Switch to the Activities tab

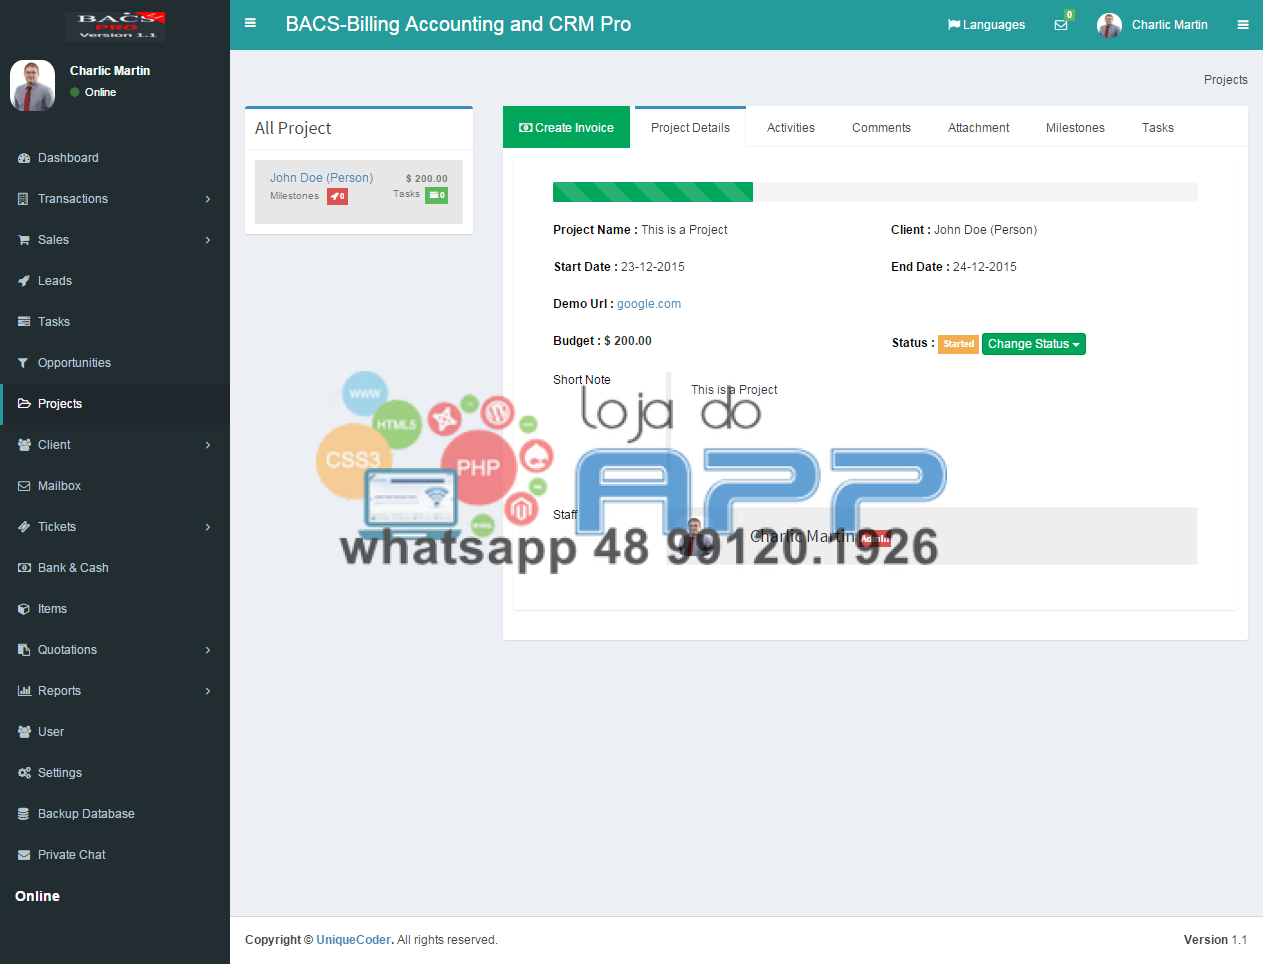[x=790, y=128]
